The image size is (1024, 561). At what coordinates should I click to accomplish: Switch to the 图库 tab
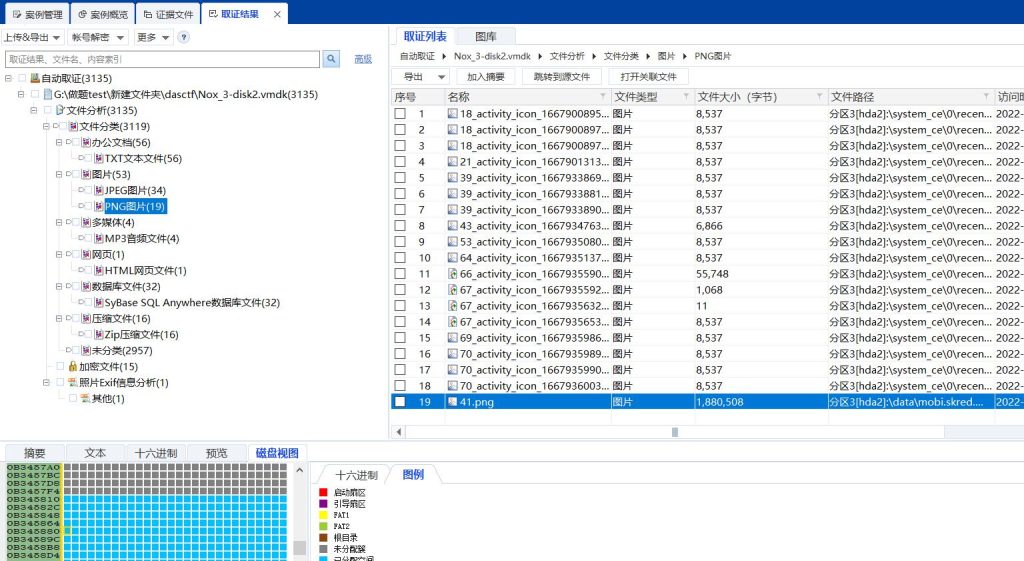coord(486,37)
